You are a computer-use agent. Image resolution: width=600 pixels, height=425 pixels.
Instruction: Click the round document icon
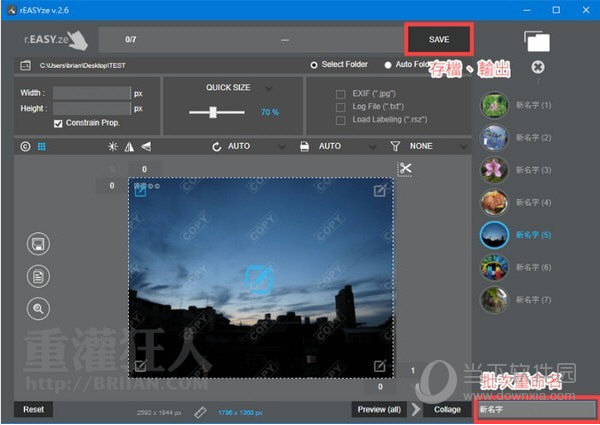click(x=38, y=276)
